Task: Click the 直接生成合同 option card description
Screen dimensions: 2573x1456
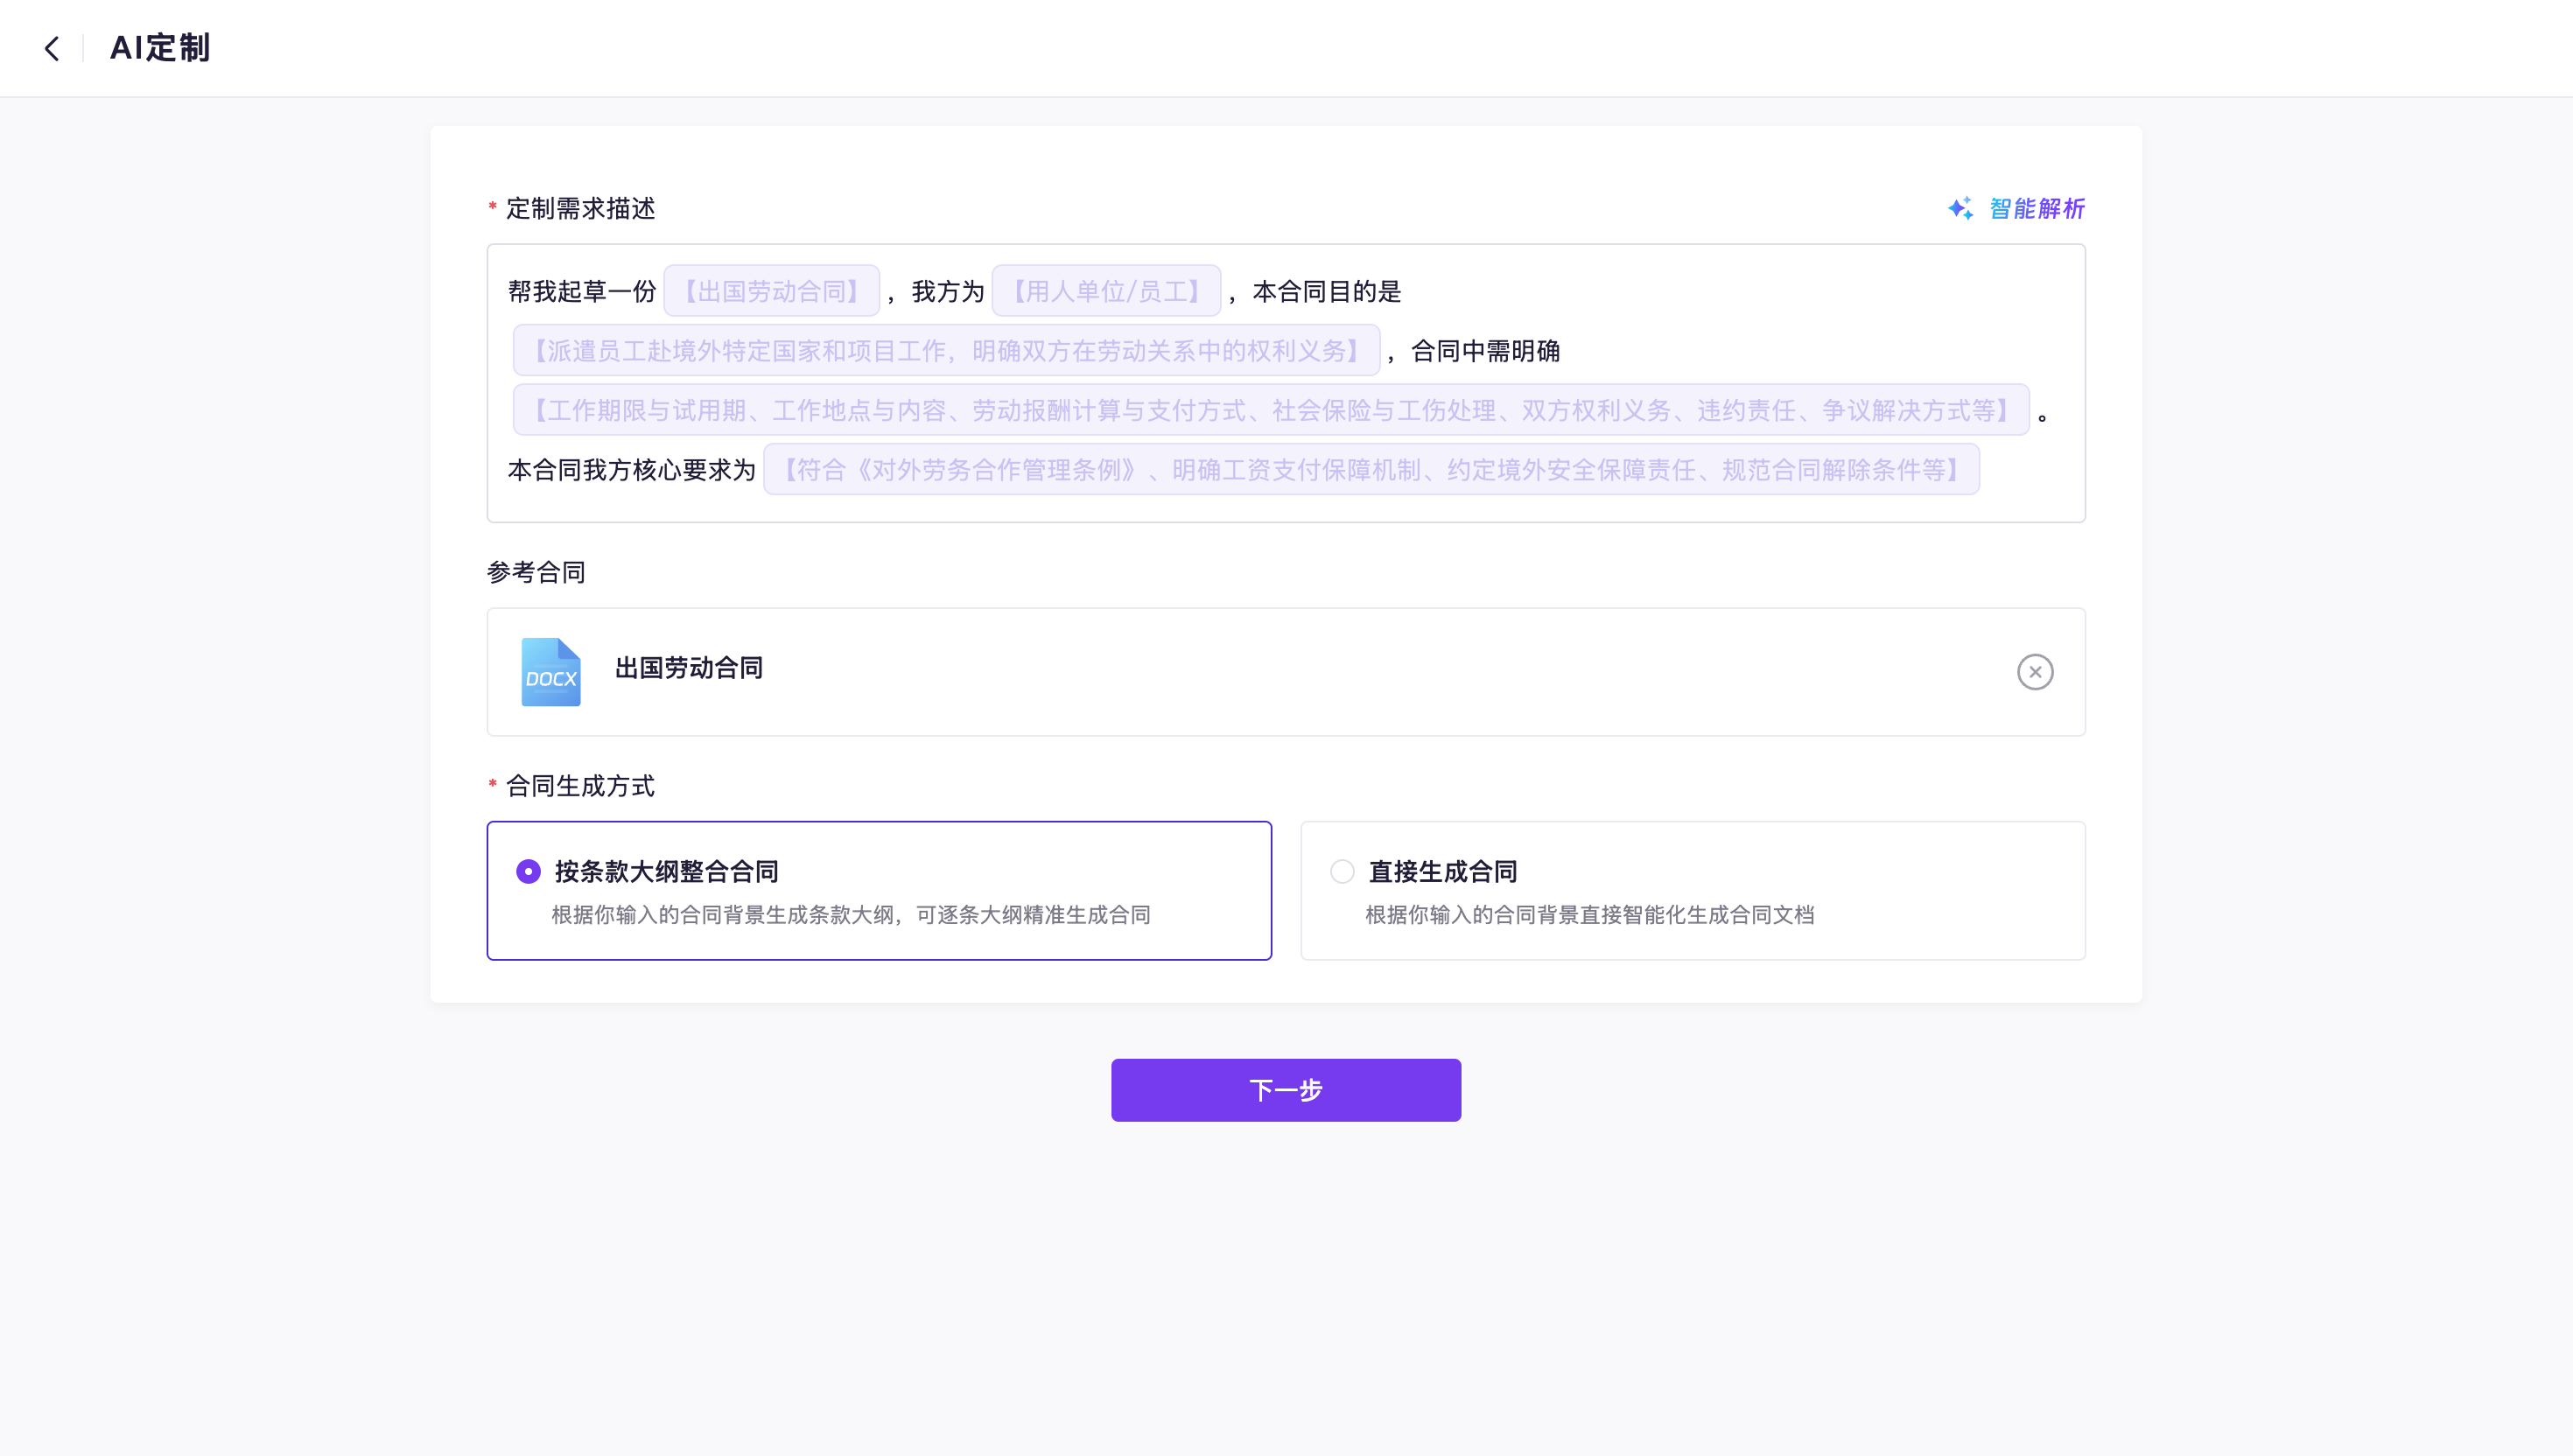Action: [1589, 915]
